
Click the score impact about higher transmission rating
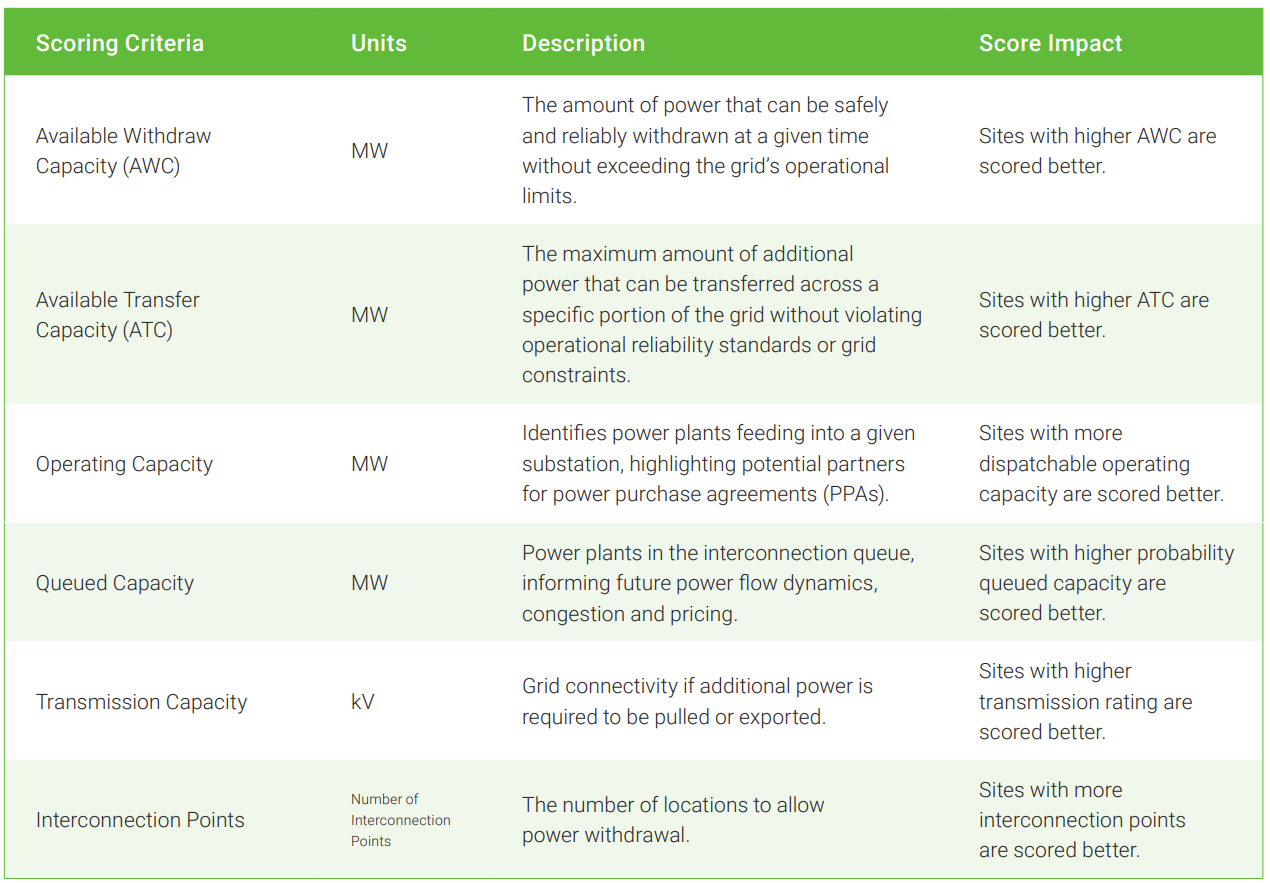point(1085,702)
